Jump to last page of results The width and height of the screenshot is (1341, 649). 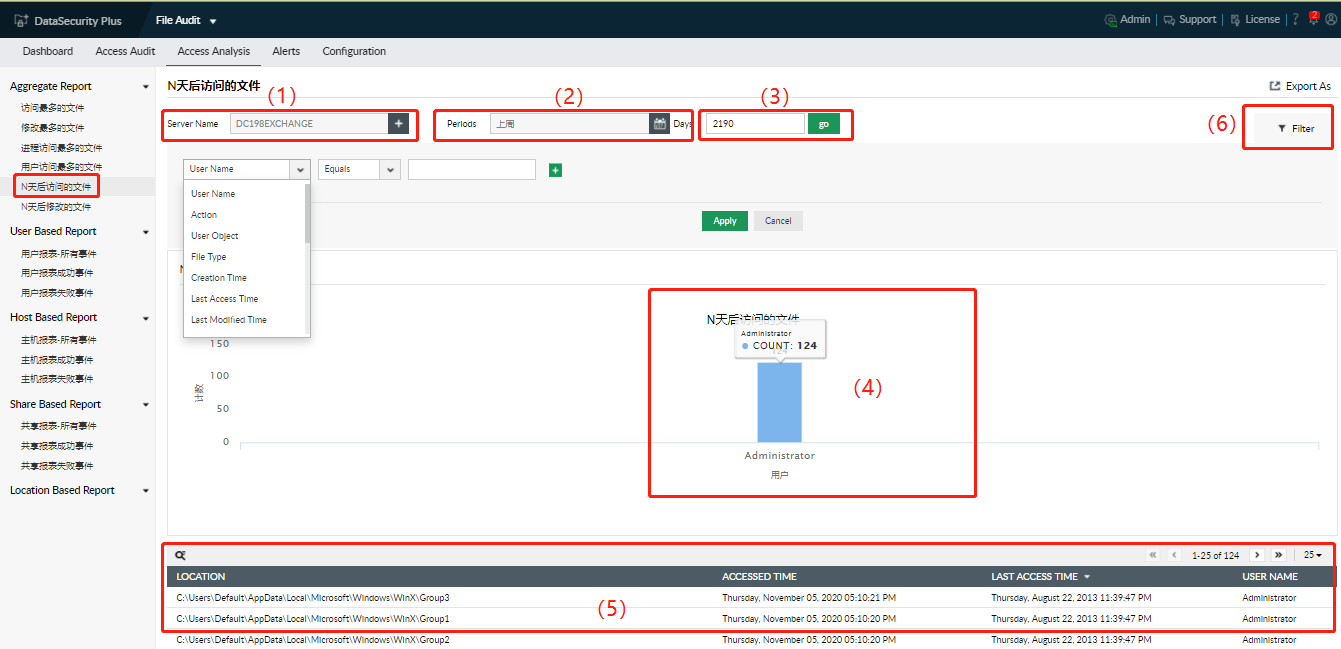pyautogui.click(x=1278, y=555)
